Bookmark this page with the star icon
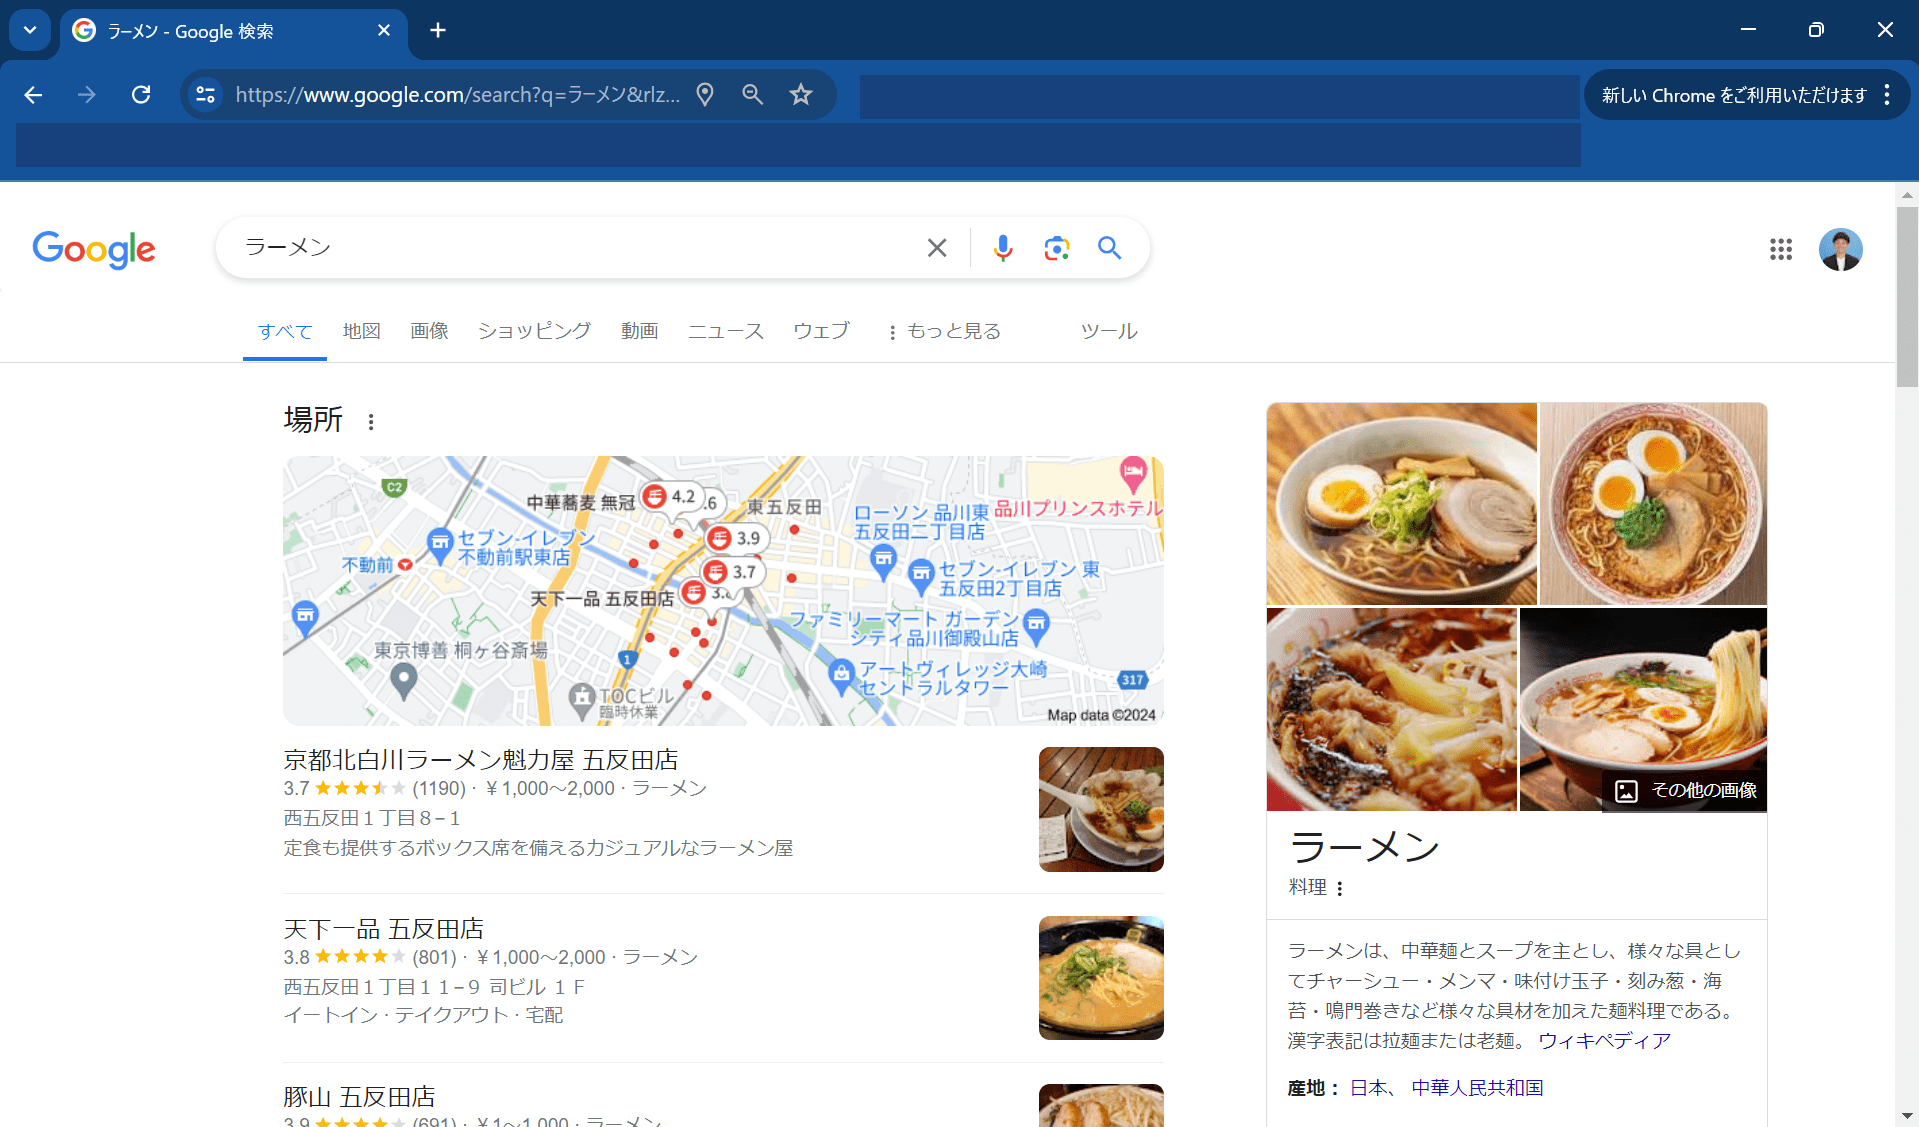The width and height of the screenshot is (1919, 1127). click(801, 95)
